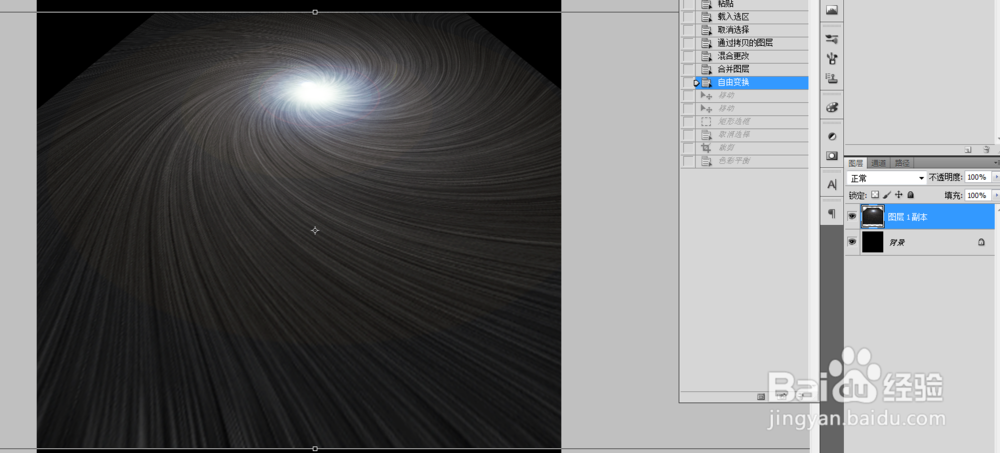1000x453 pixels.
Task: Open the topmost collapsed panel icon showing a picture
Action: coord(832,10)
